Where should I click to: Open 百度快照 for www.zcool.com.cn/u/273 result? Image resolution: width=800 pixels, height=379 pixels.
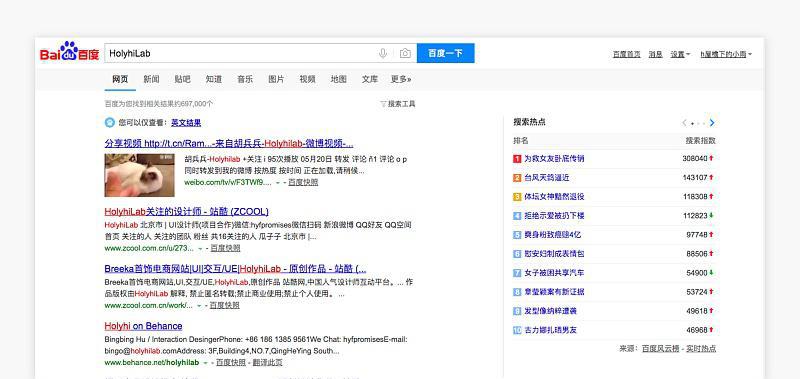tap(225, 248)
